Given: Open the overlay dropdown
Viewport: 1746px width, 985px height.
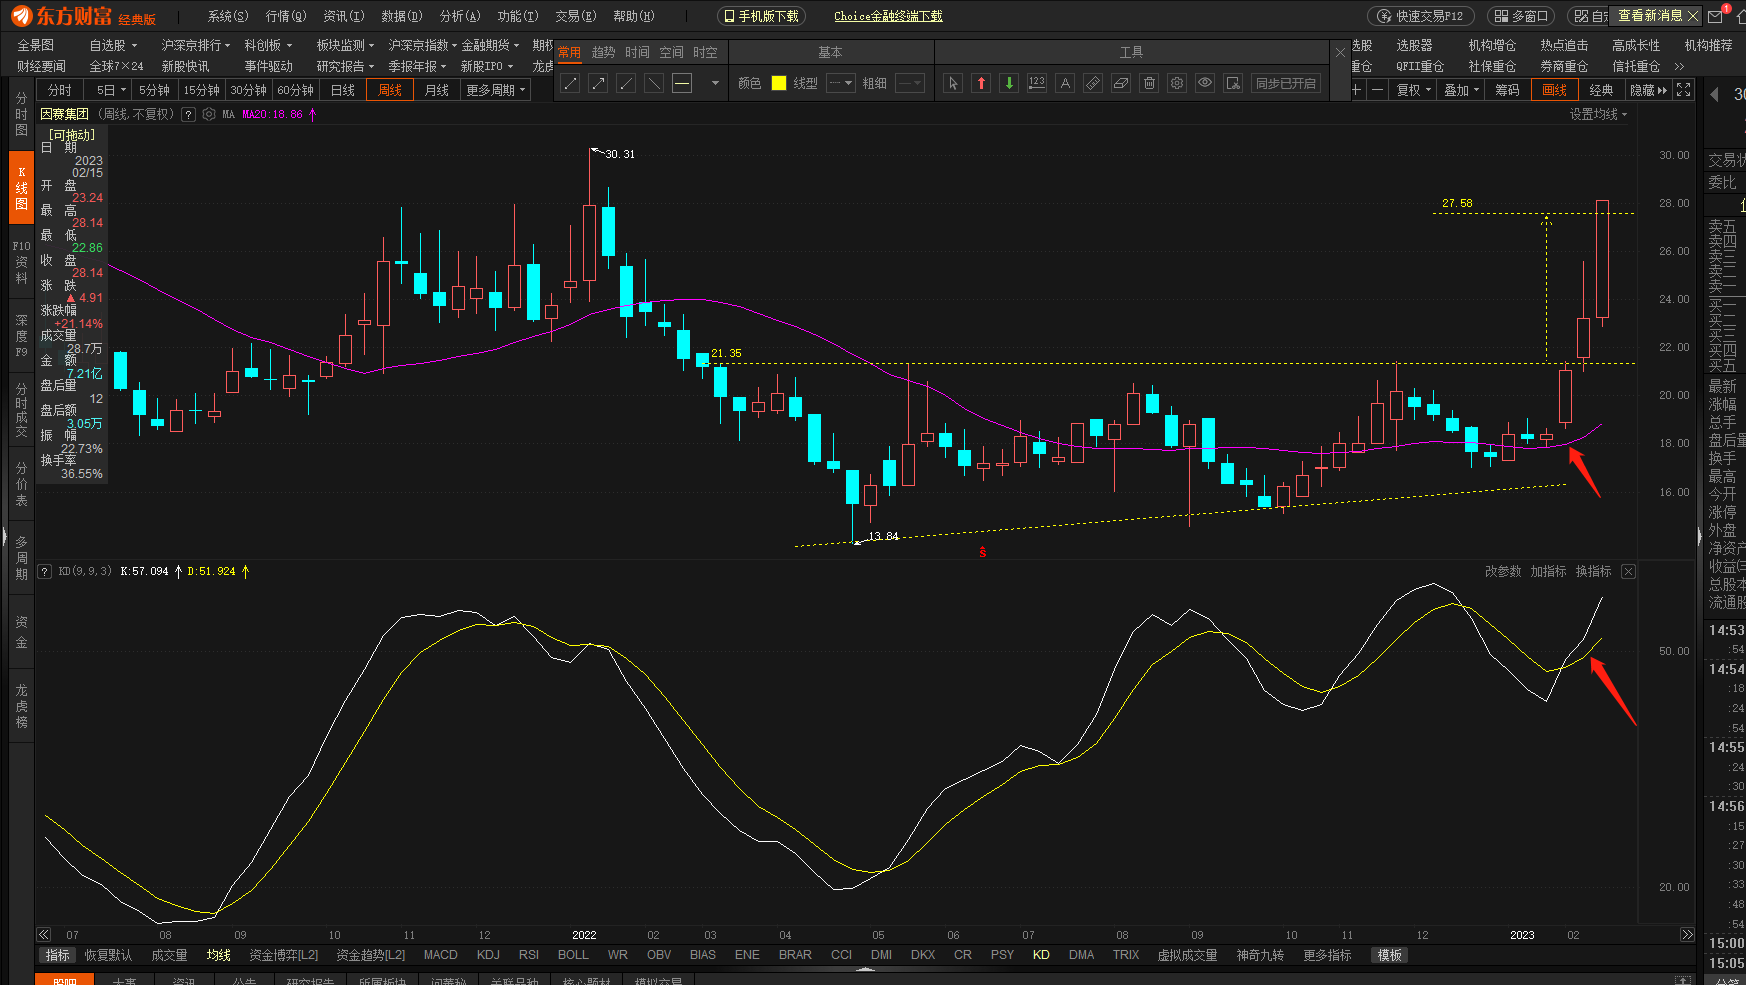Looking at the screenshot, I should (x=1461, y=90).
